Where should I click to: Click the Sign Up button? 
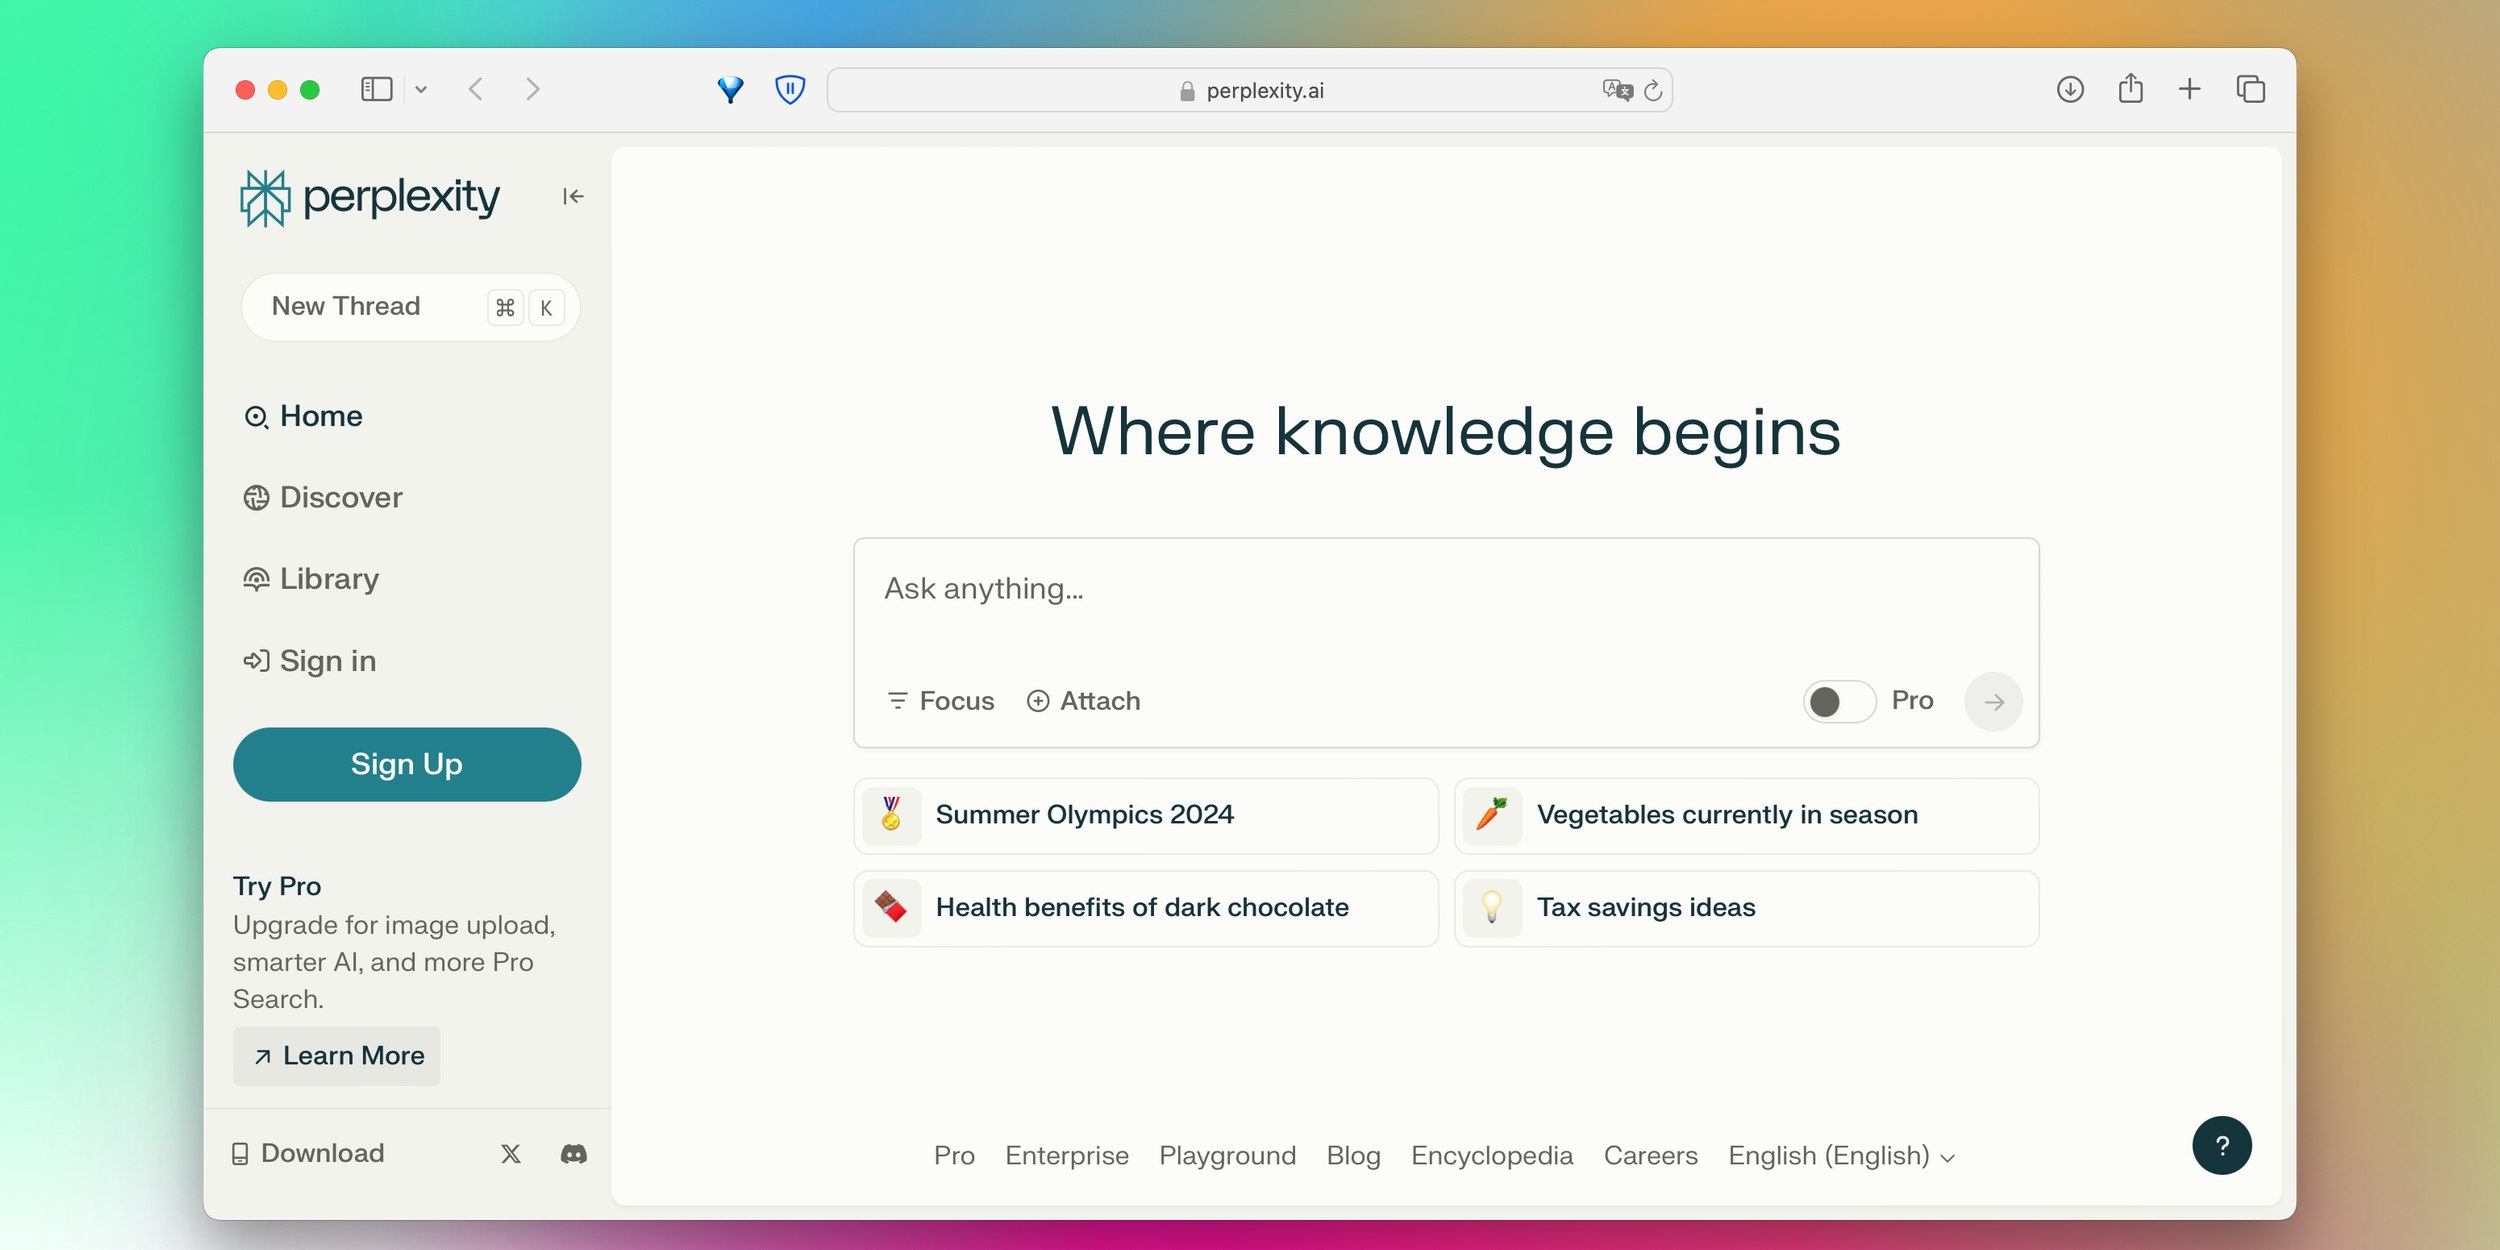coord(407,765)
